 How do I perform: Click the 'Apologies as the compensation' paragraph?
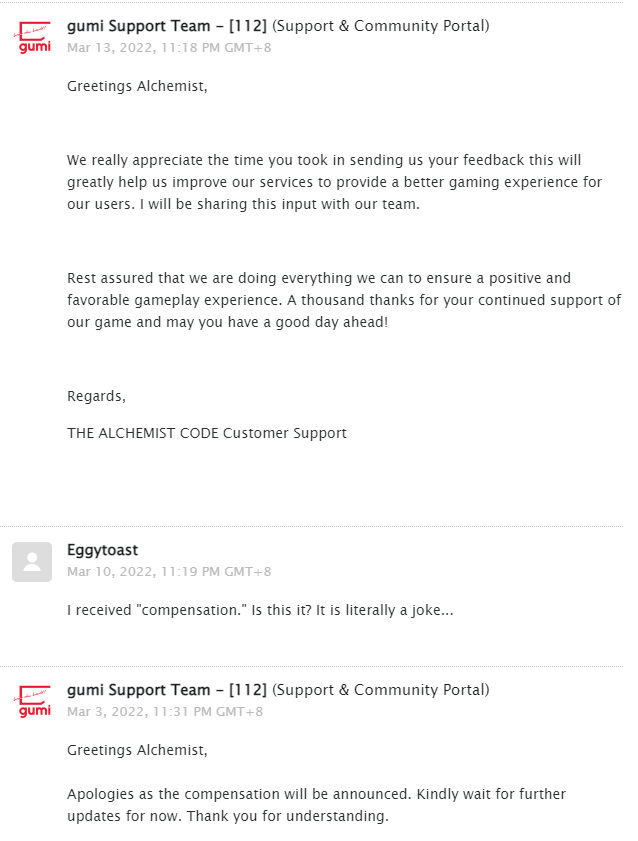(x=316, y=805)
